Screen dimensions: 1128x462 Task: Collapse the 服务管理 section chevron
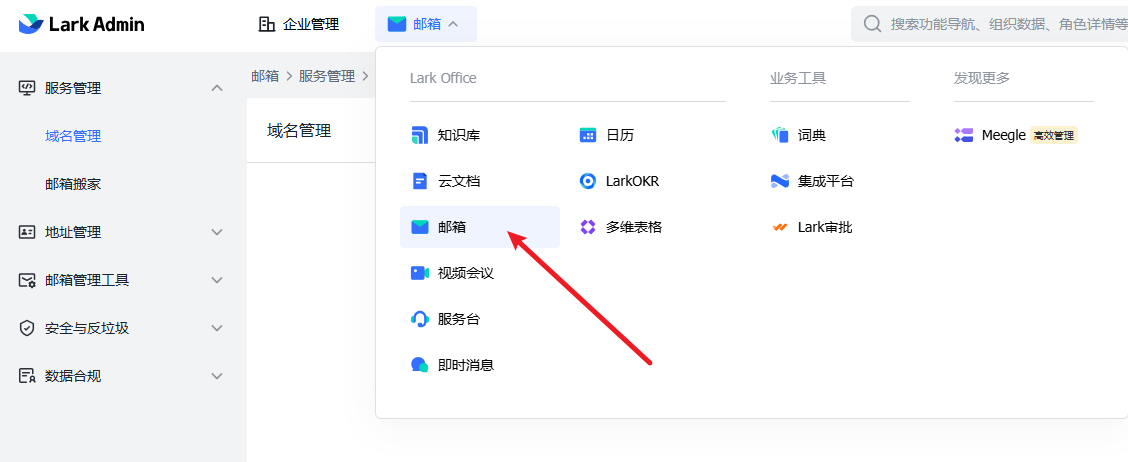coord(217,88)
